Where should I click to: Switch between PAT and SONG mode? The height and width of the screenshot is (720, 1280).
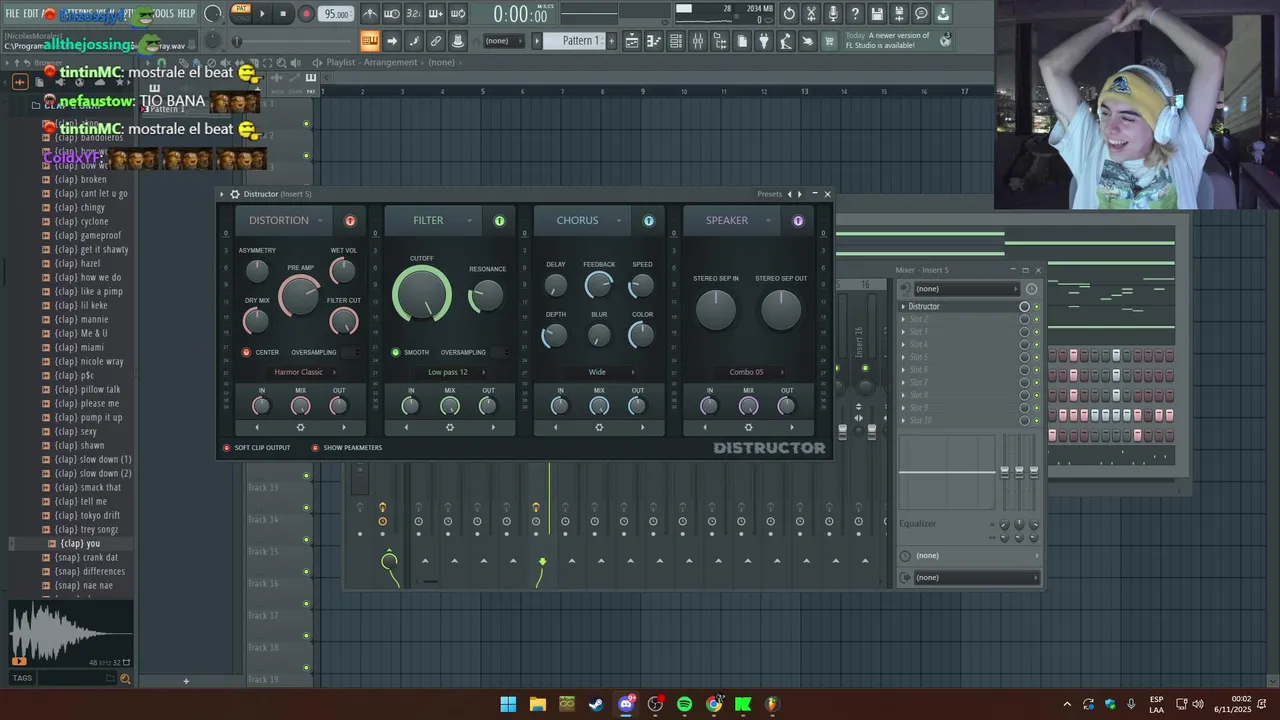click(x=240, y=14)
